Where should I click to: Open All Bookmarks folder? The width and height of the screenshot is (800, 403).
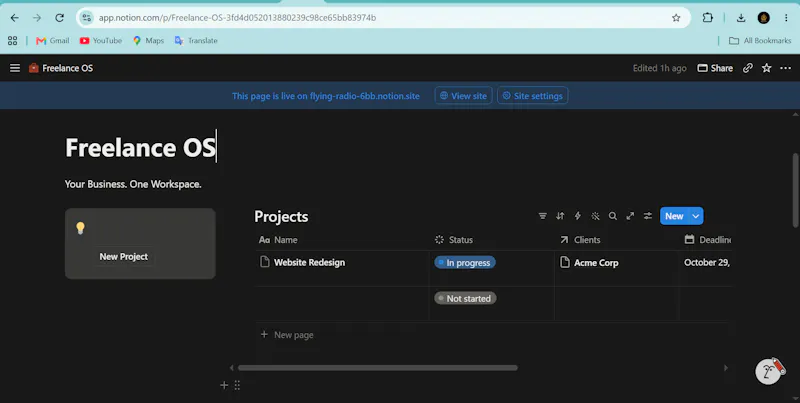760,40
